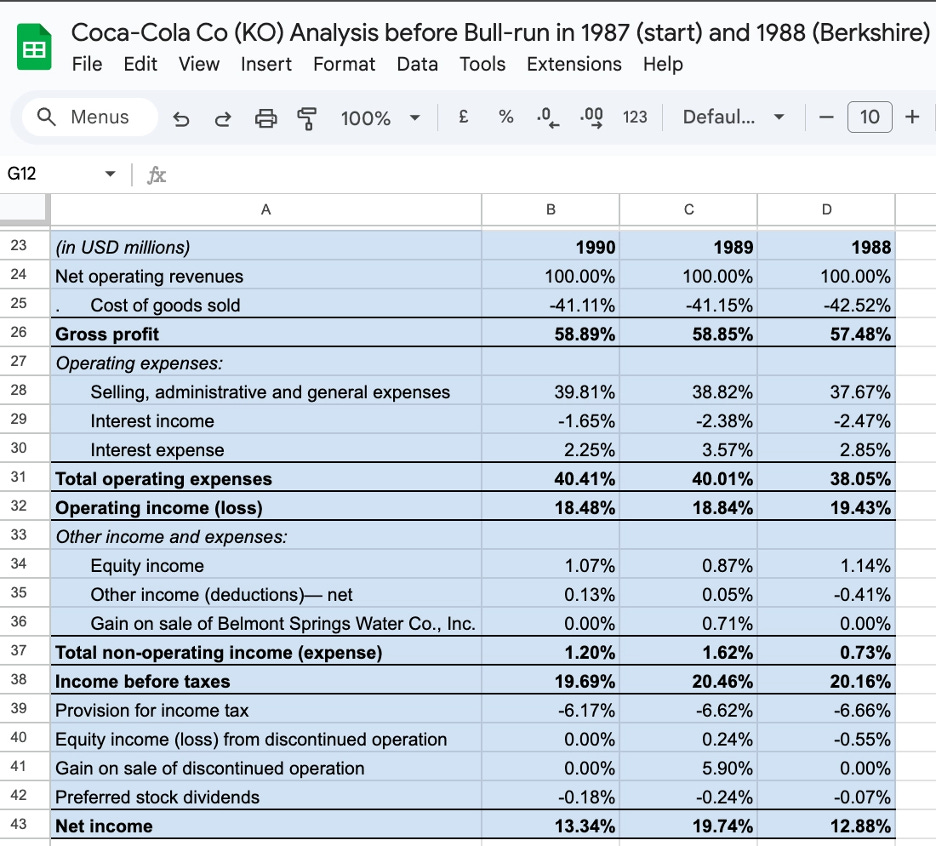Click the spreadsheet title Coca-Cola Co (KO) Analysis
The width and height of the screenshot is (936, 846).
[500, 33]
